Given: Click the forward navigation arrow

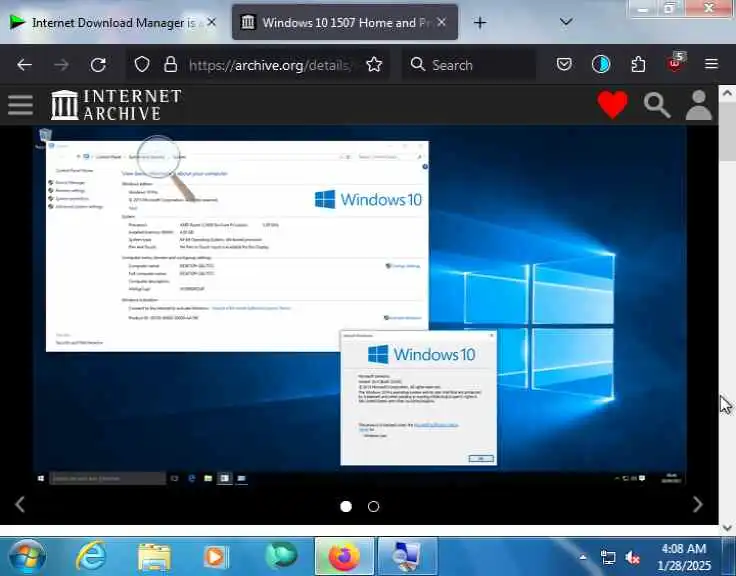Looking at the screenshot, I should click(61, 65).
